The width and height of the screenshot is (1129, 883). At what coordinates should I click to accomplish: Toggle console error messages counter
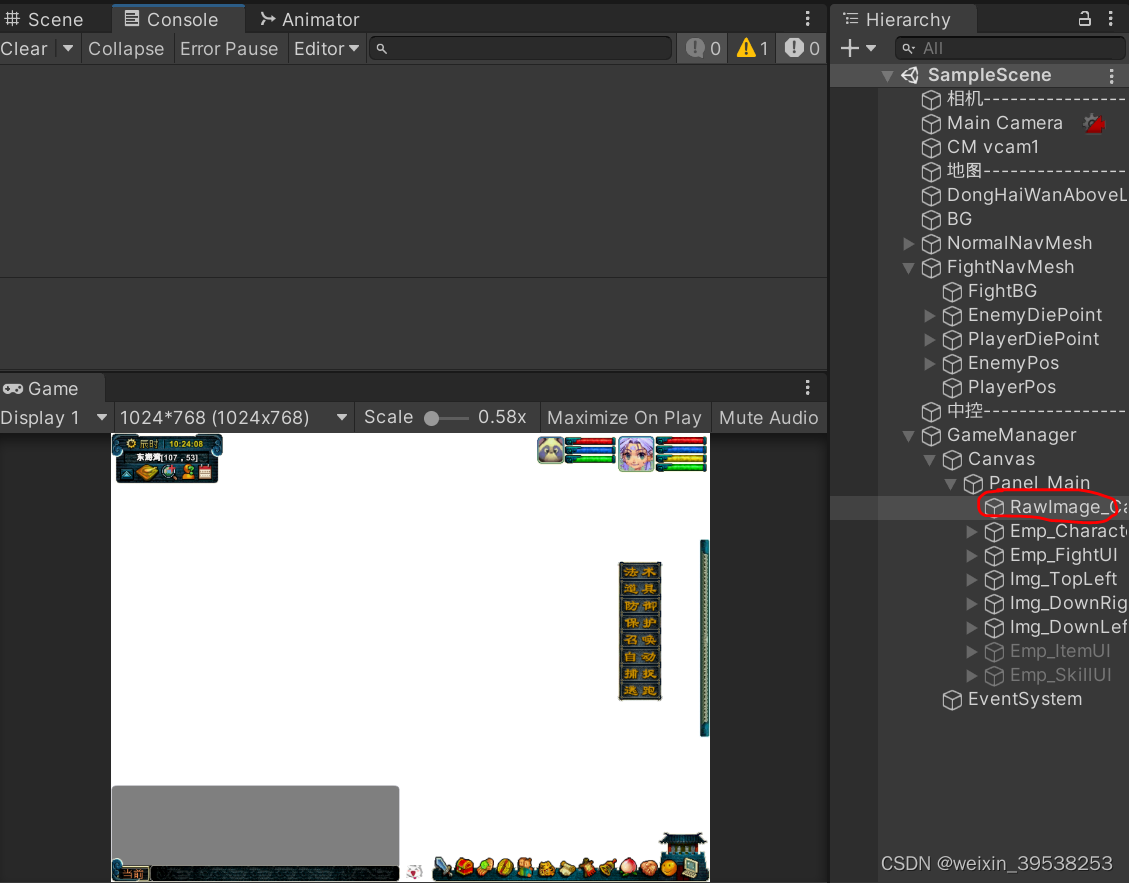[x=801, y=48]
